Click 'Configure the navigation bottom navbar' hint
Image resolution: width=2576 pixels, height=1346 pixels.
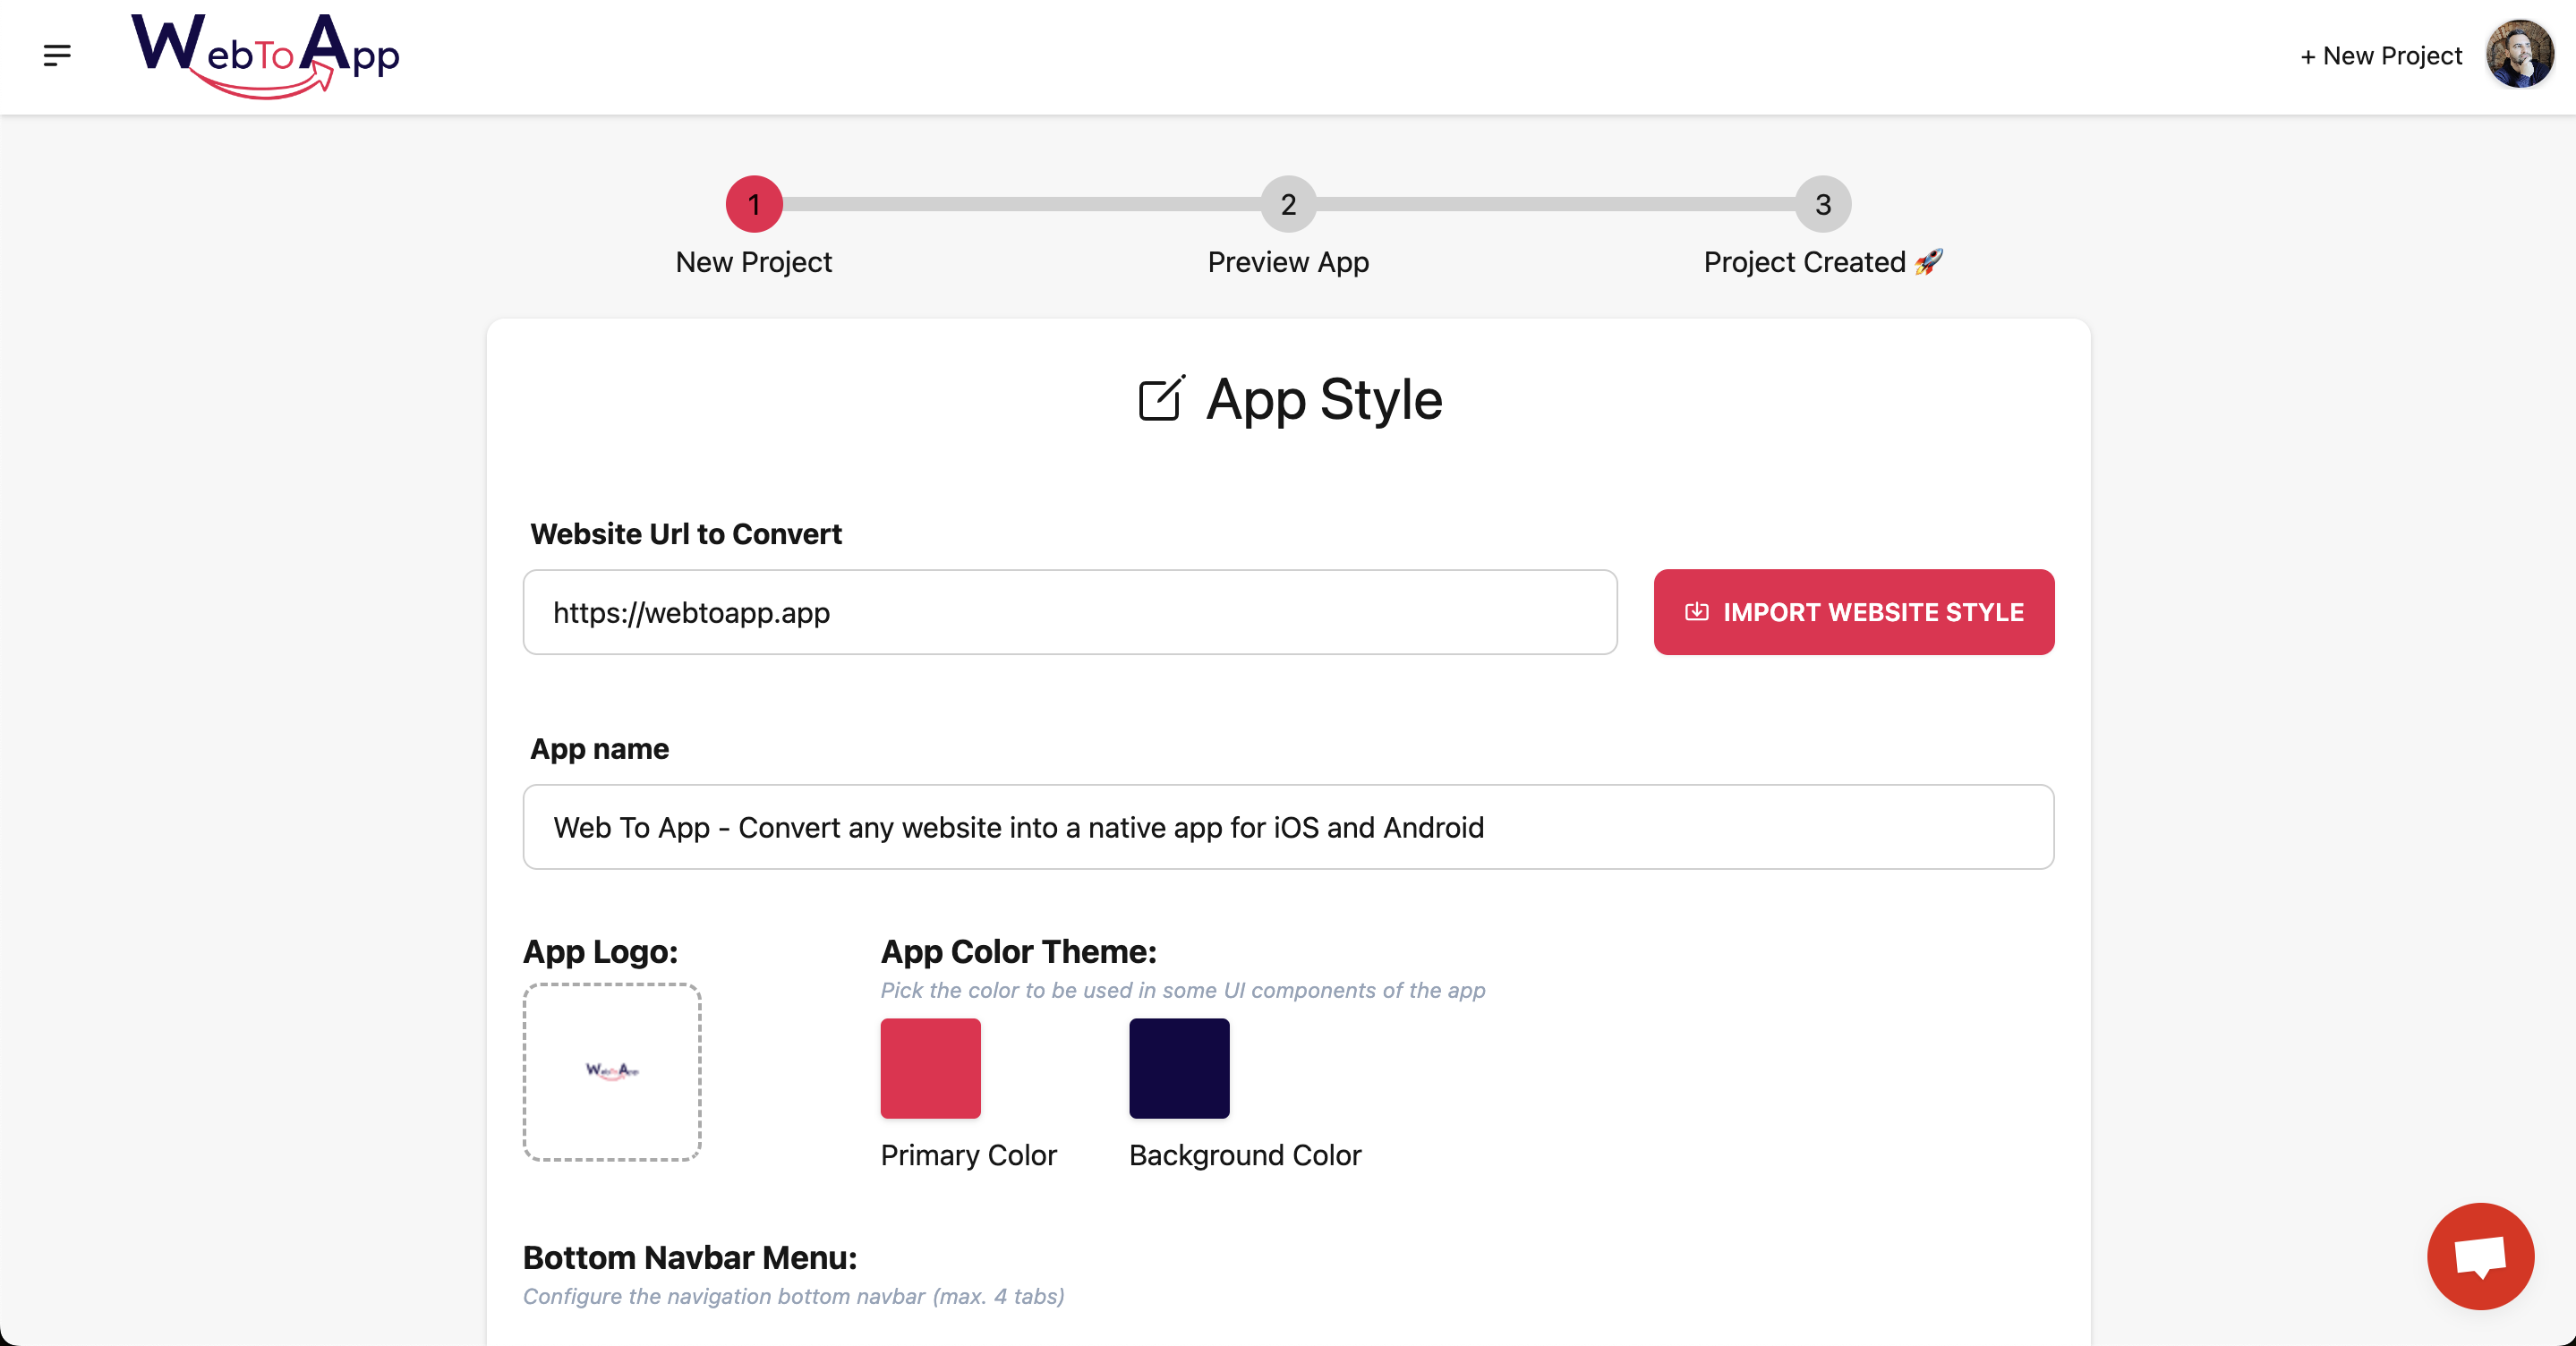pyautogui.click(x=793, y=1296)
